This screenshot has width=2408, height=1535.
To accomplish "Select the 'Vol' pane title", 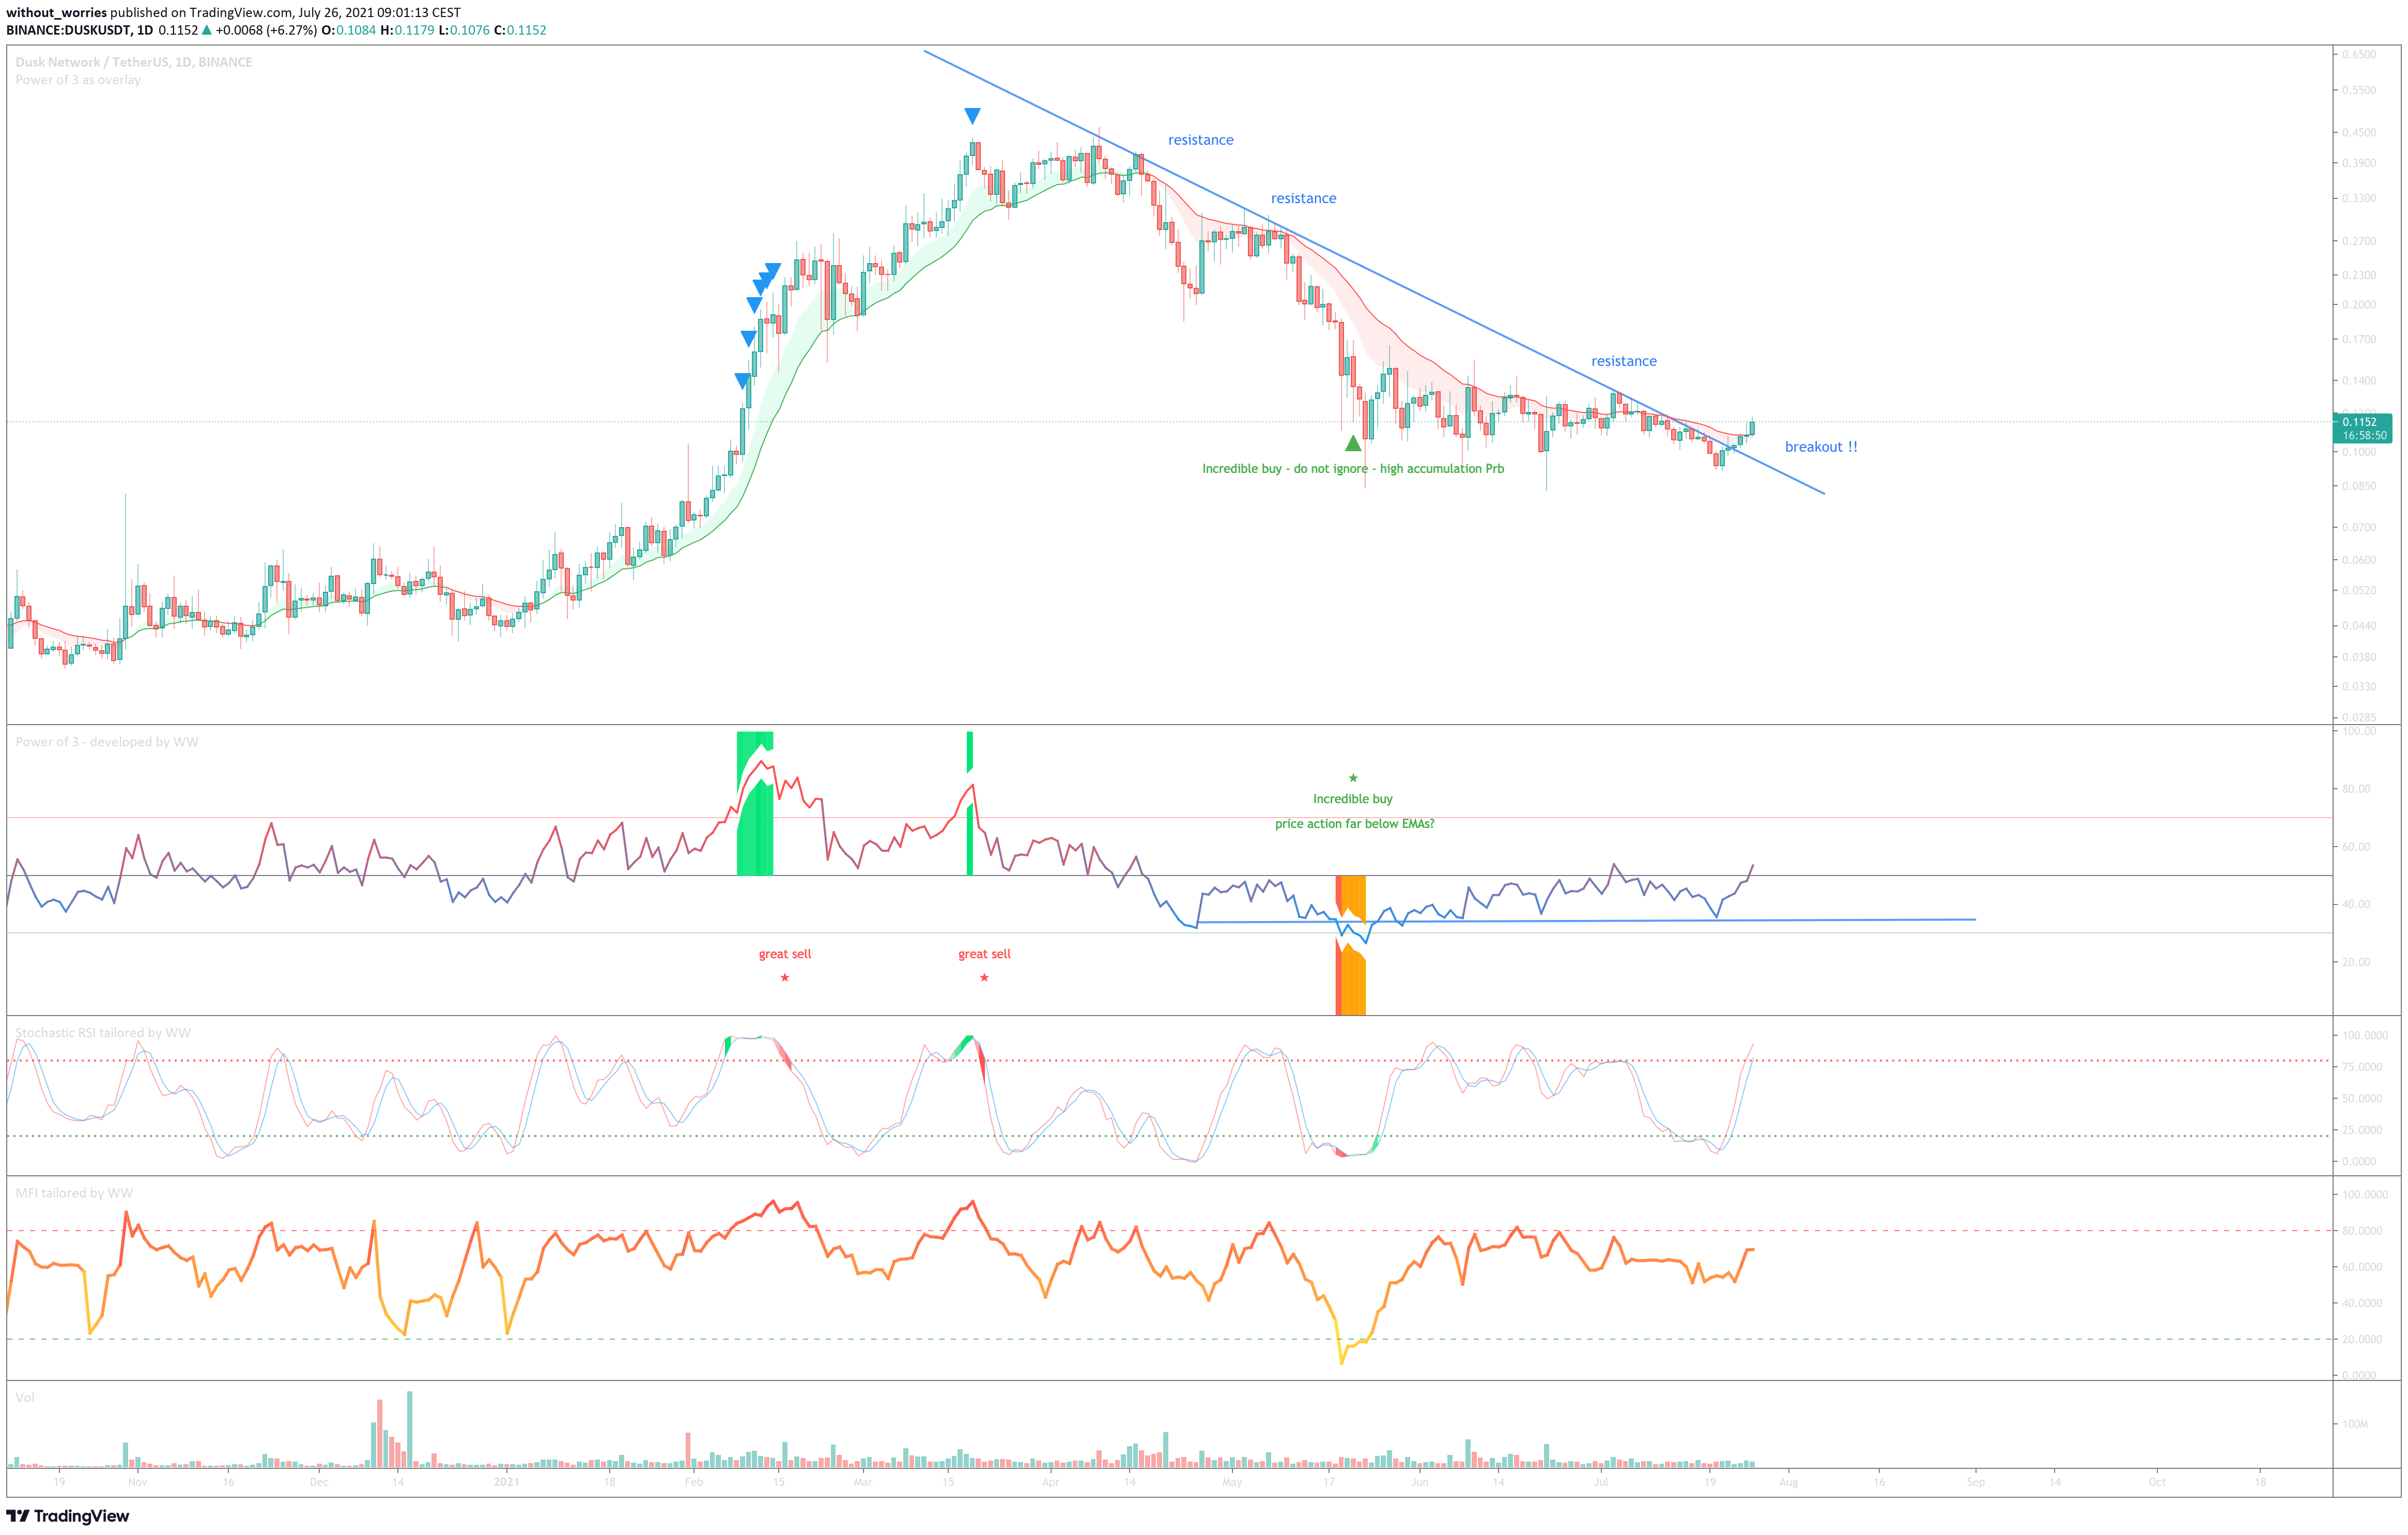I will [x=25, y=1398].
